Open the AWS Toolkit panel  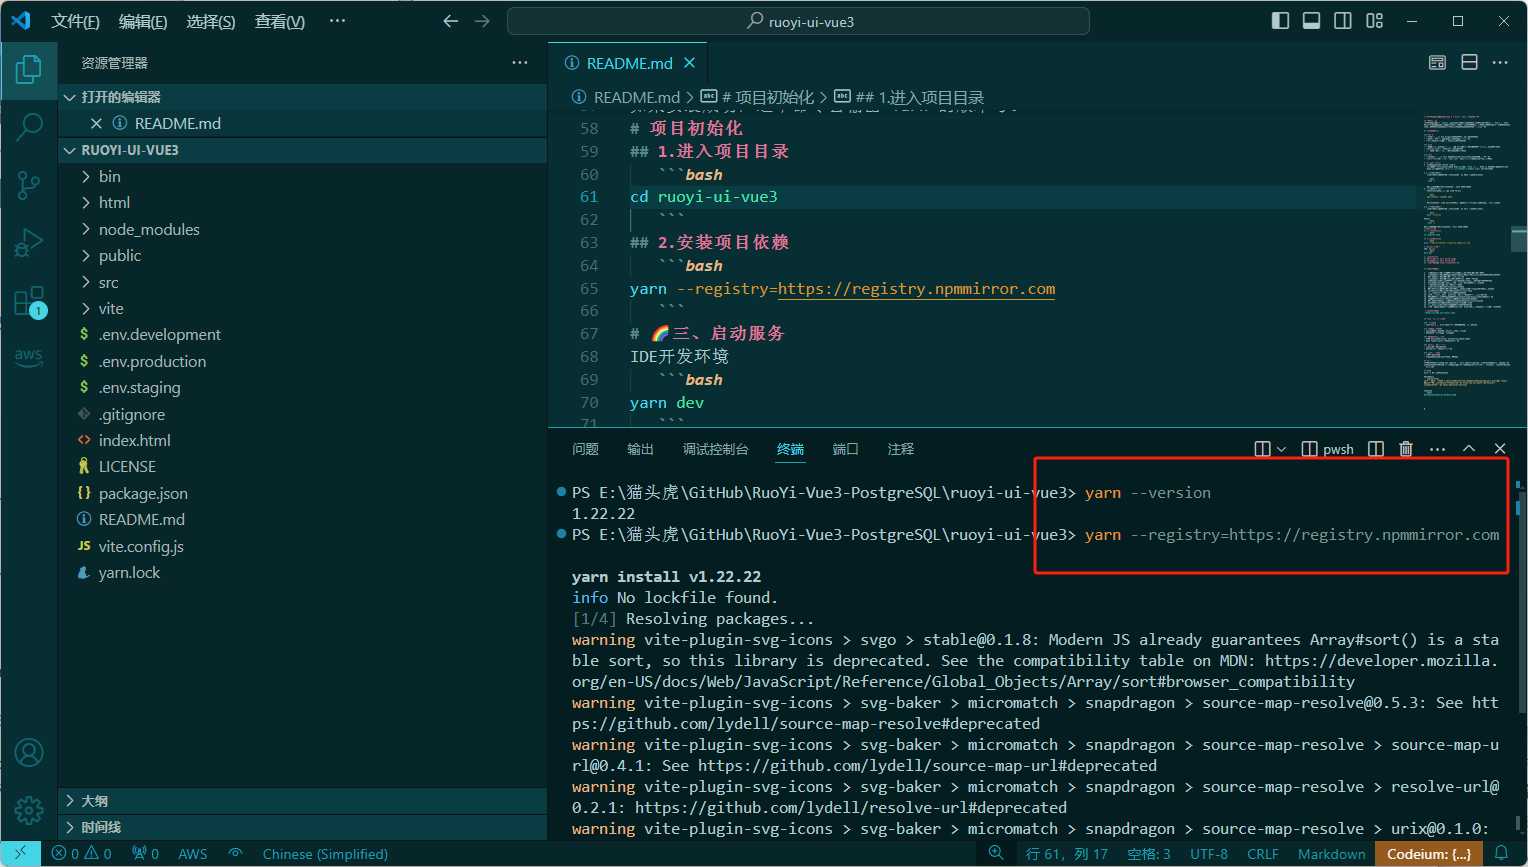tap(29, 357)
